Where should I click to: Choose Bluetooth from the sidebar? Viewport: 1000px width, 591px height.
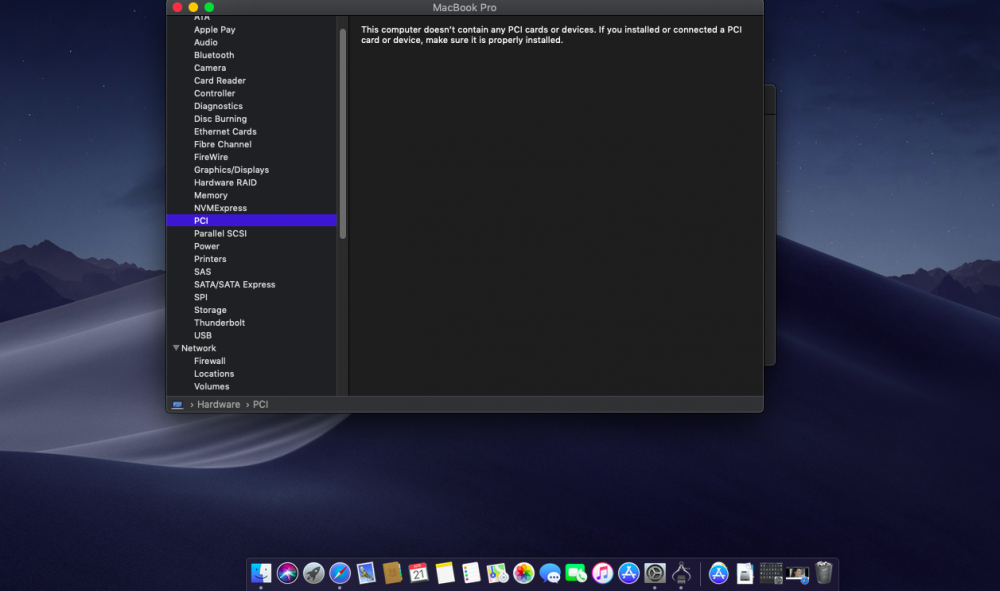pyautogui.click(x=214, y=55)
